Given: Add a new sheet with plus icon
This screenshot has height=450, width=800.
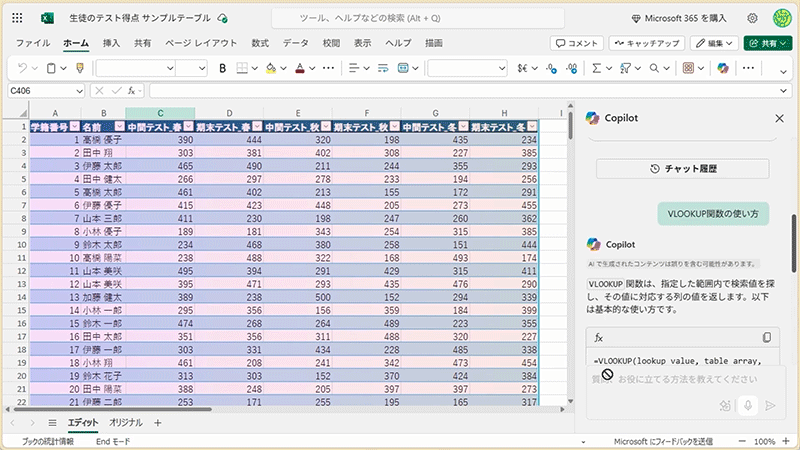Looking at the screenshot, I should click(x=157, y=423).
